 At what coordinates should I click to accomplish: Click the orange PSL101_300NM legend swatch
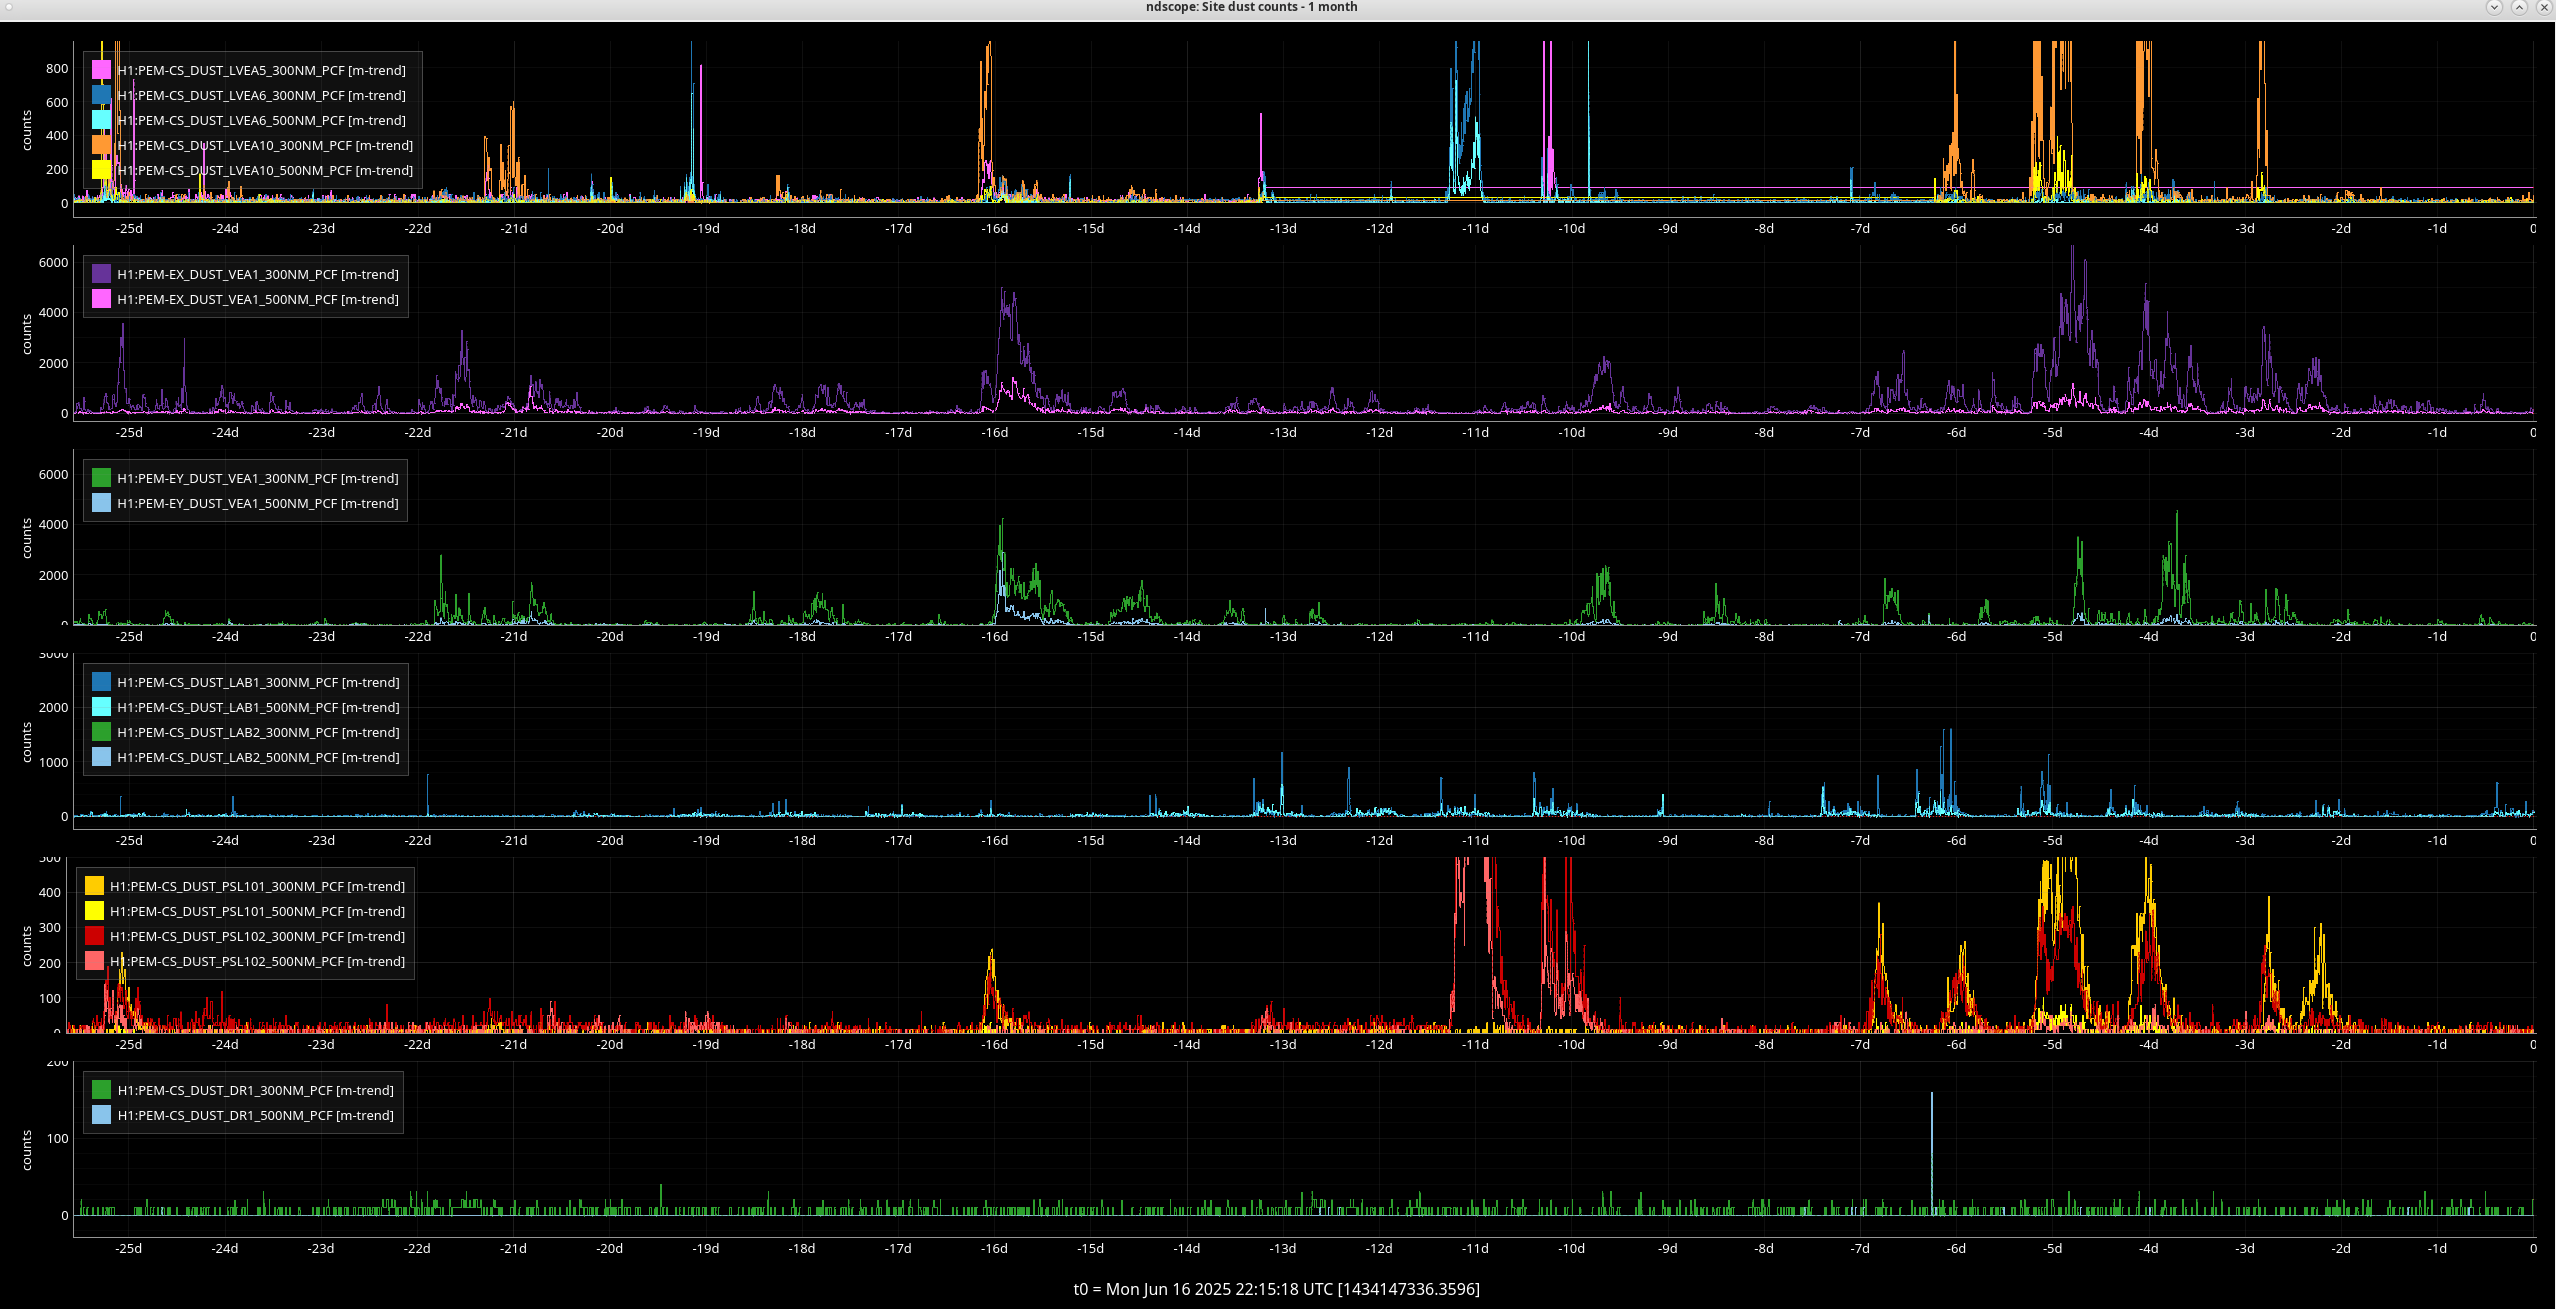(95, 886)
